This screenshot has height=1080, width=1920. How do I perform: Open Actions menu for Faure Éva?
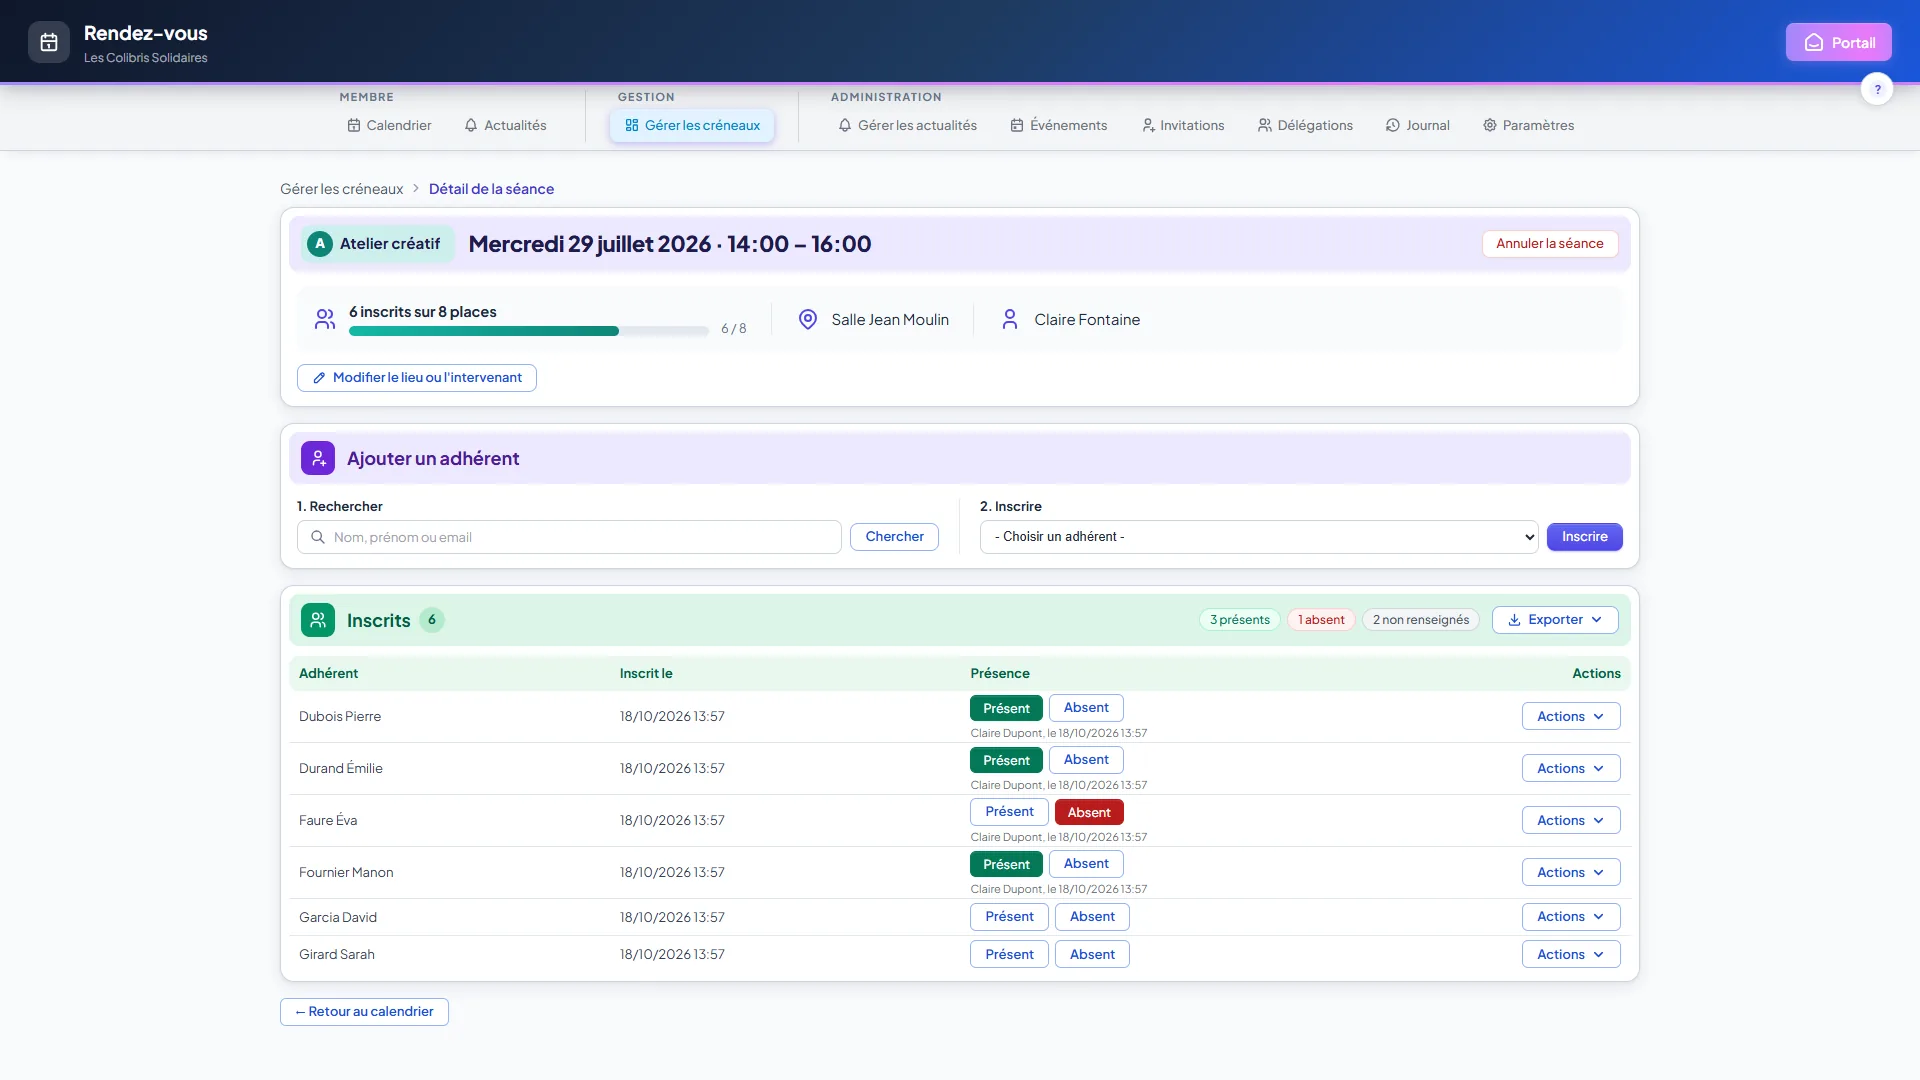pyautogui.click(x=1571, y=820)
